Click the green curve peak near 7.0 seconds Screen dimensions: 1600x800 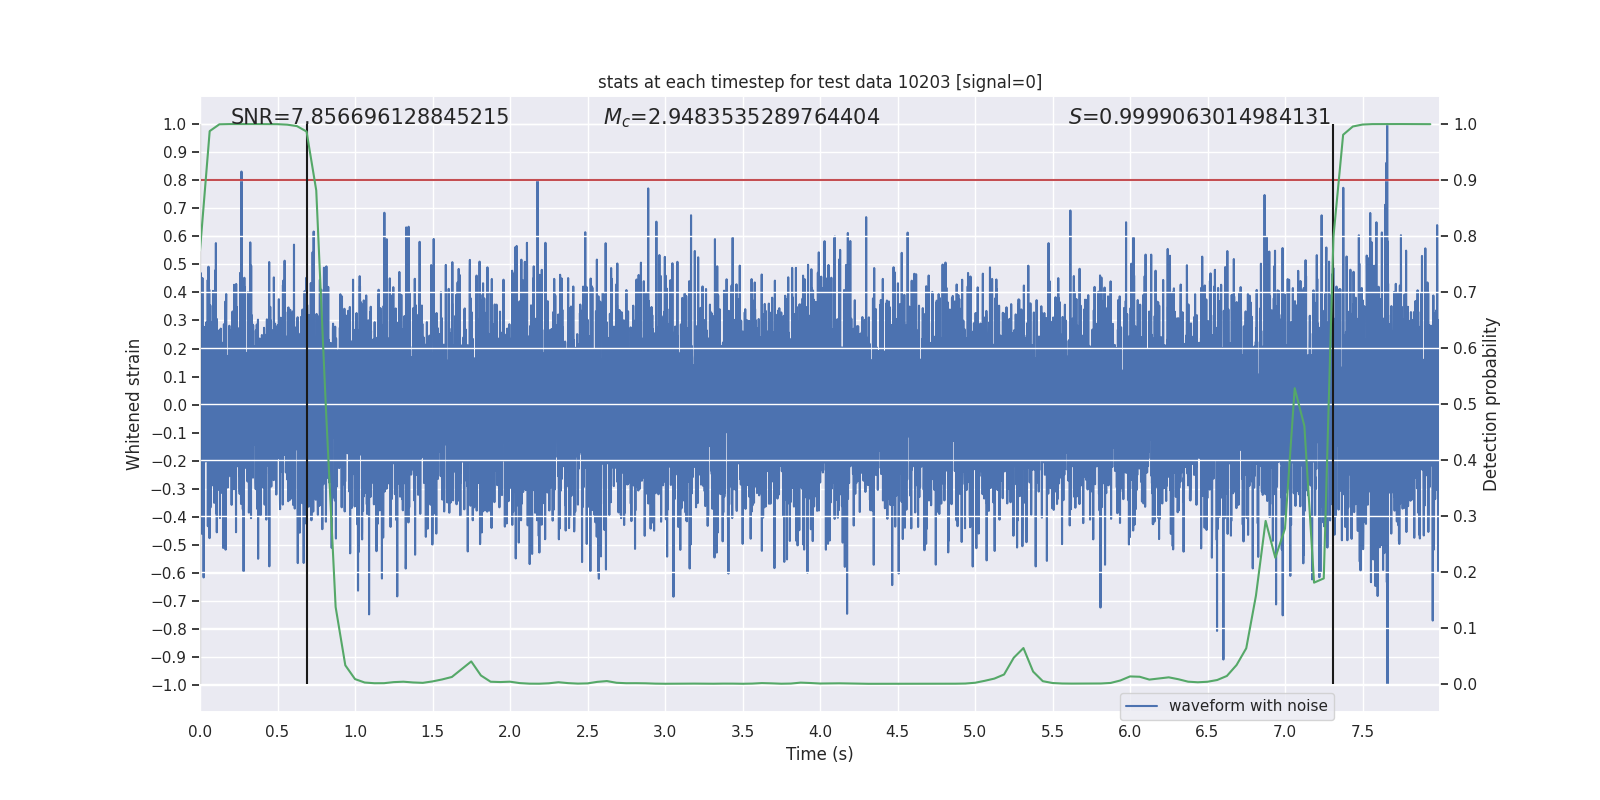(1295, 389)
